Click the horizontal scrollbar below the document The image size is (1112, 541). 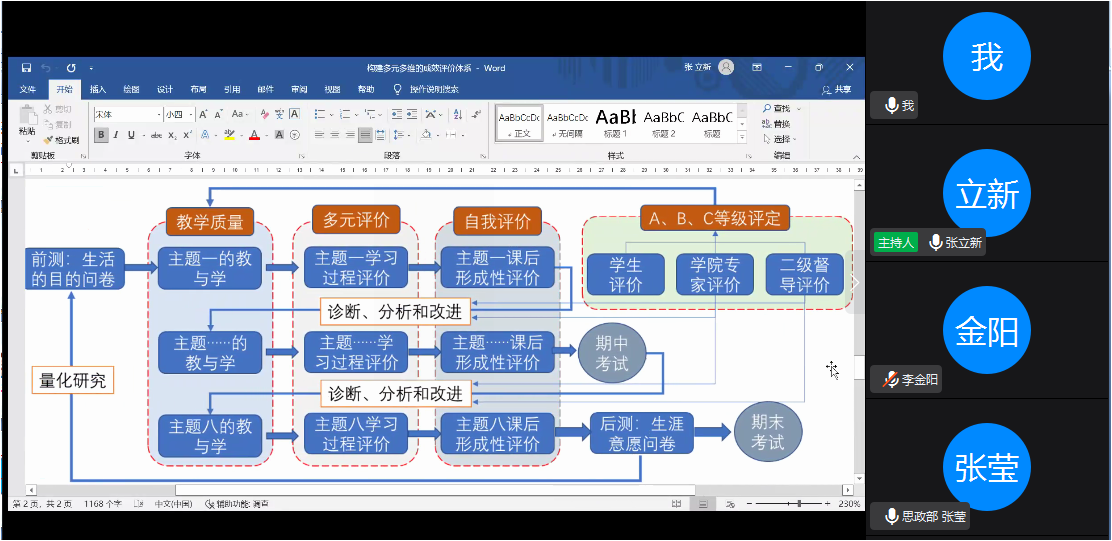point(400,490)
